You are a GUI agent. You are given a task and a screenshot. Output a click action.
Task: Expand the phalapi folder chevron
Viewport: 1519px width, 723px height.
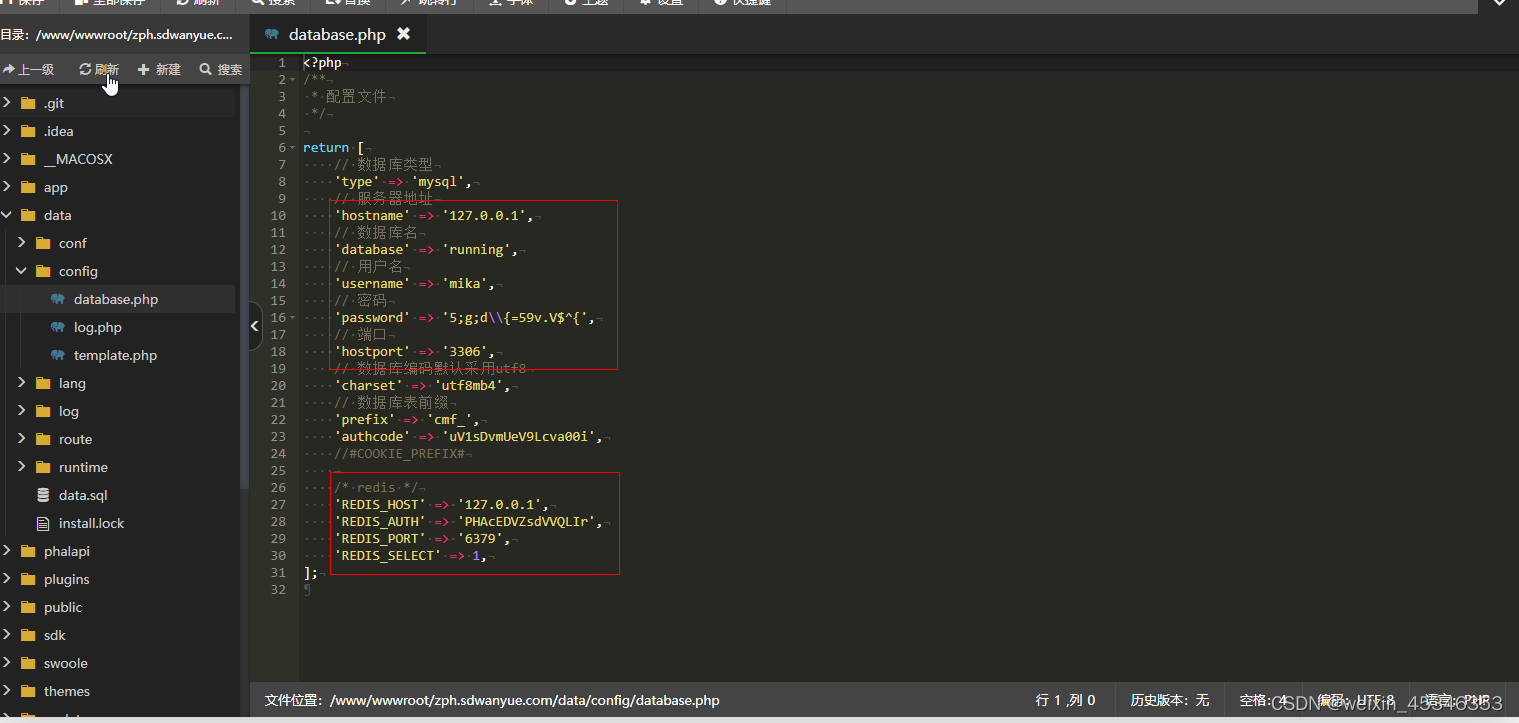pos(7,551)
